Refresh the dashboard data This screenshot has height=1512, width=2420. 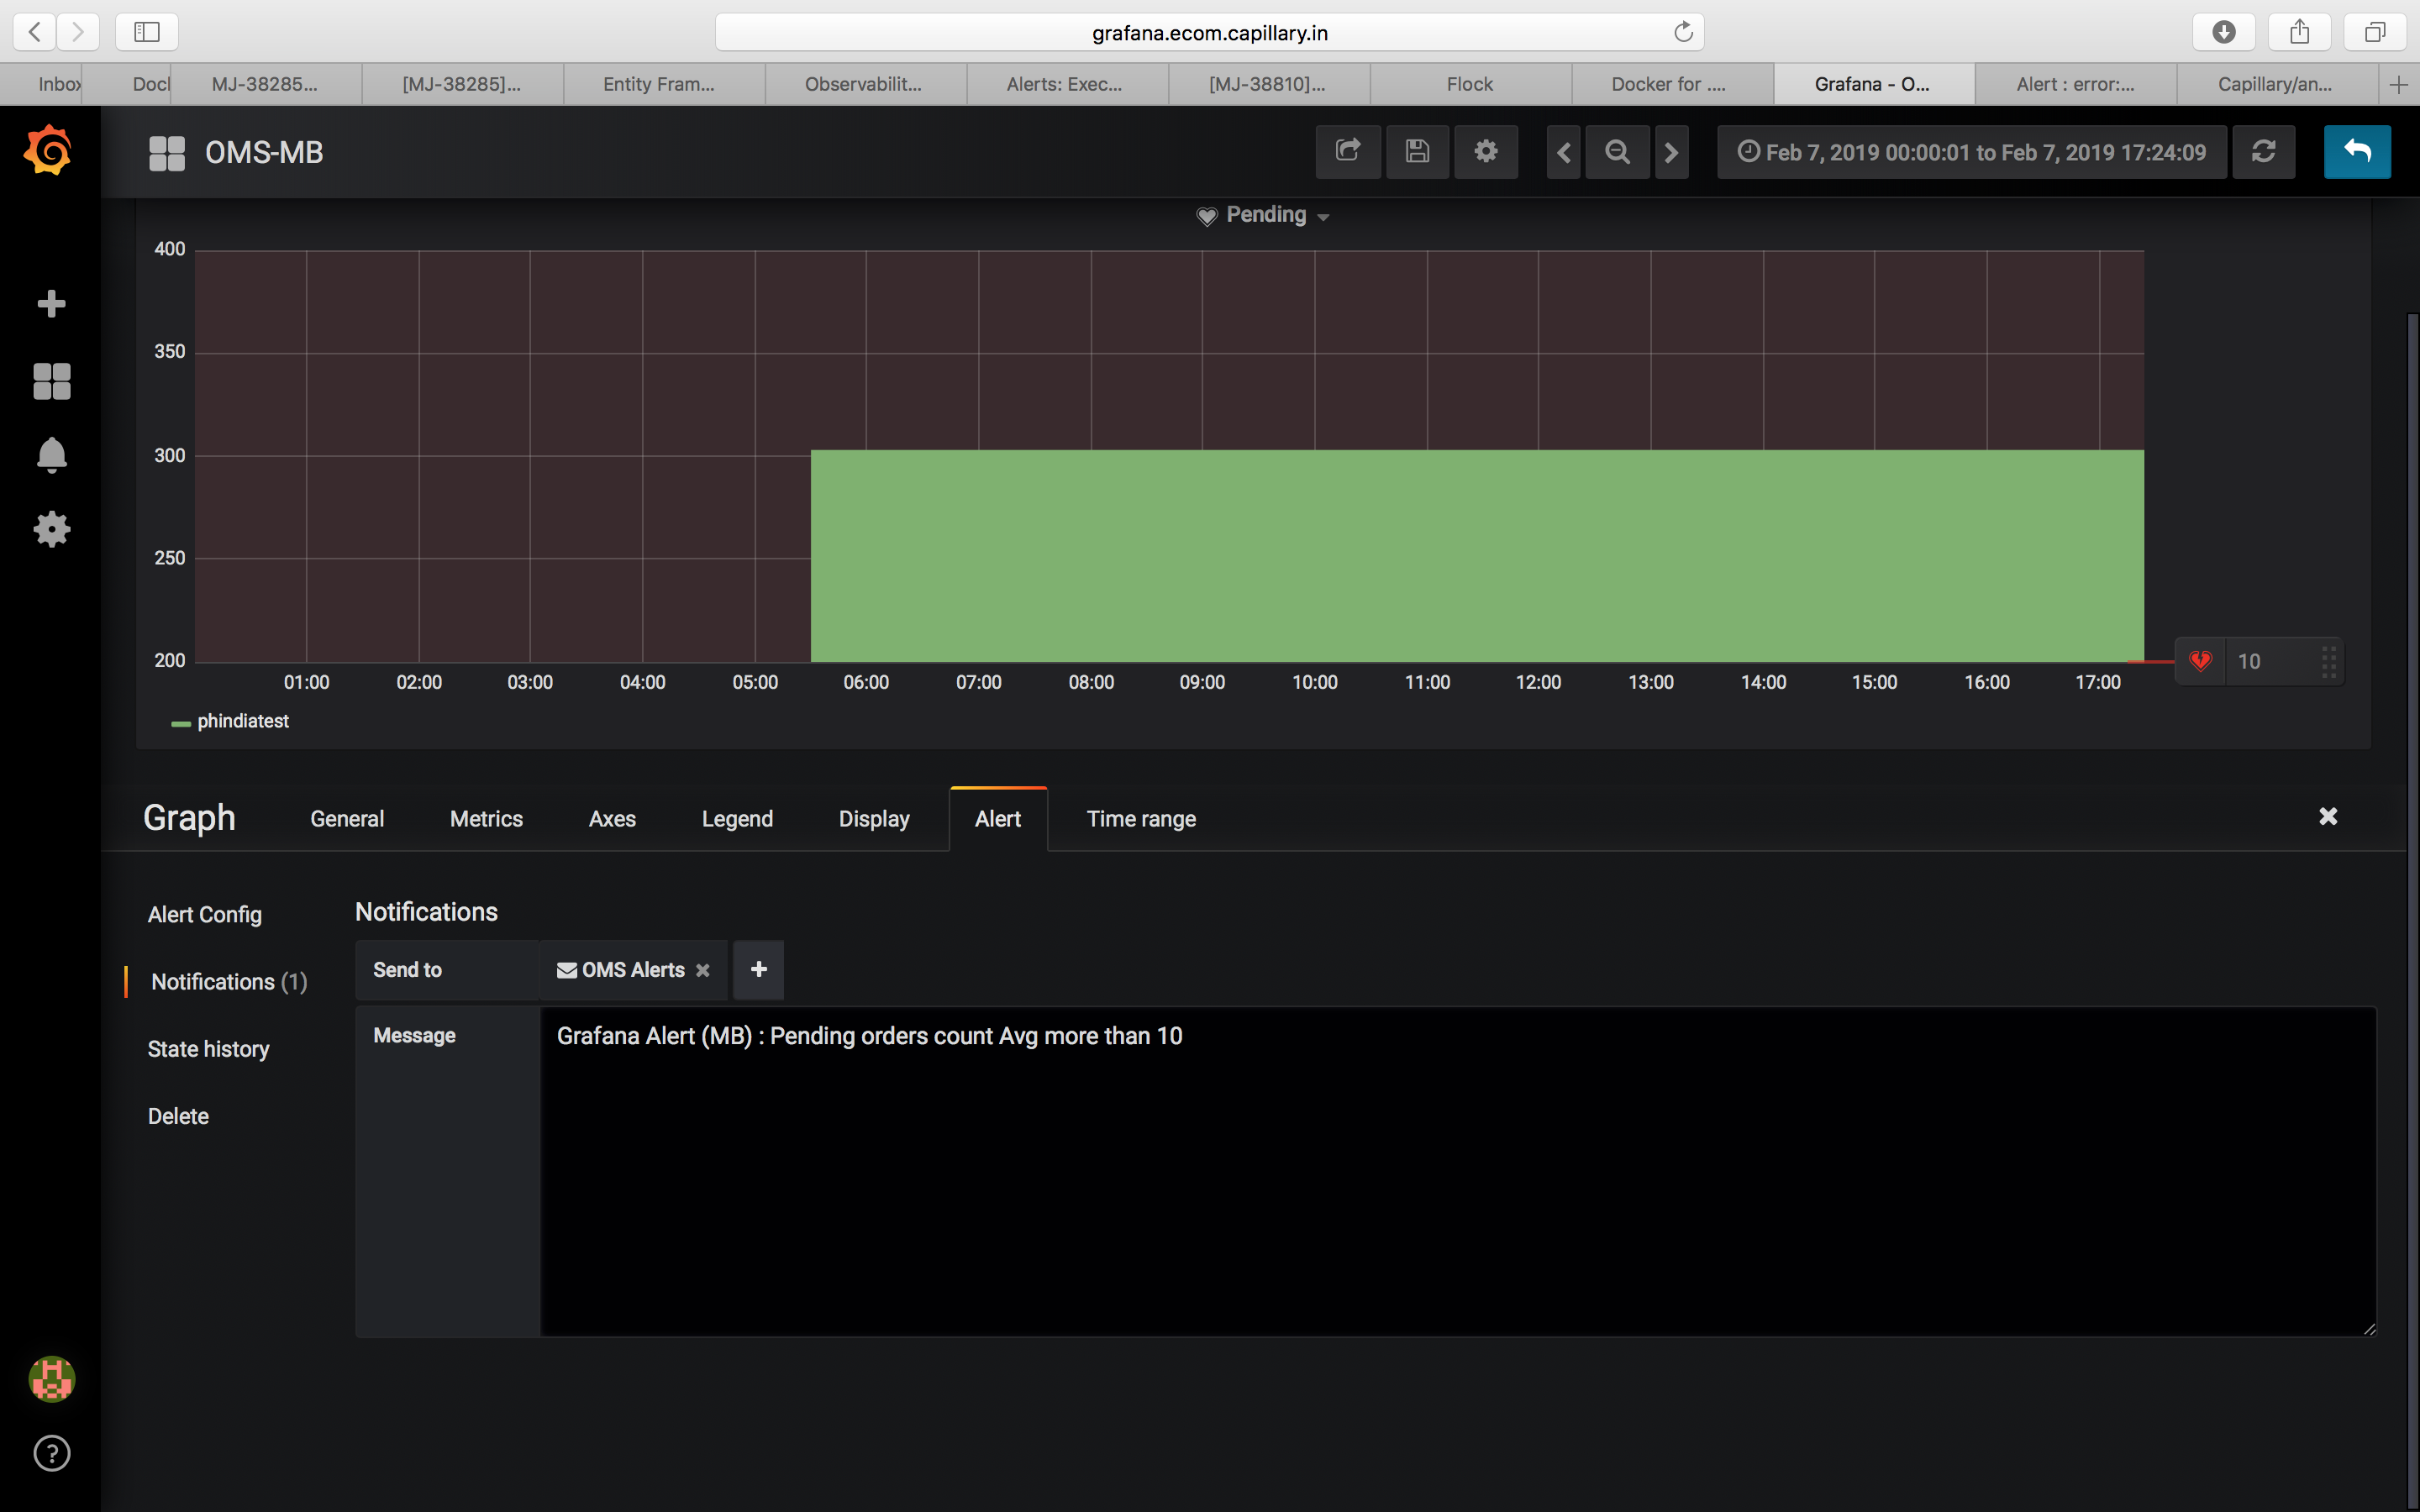(x=2264, y=152)
